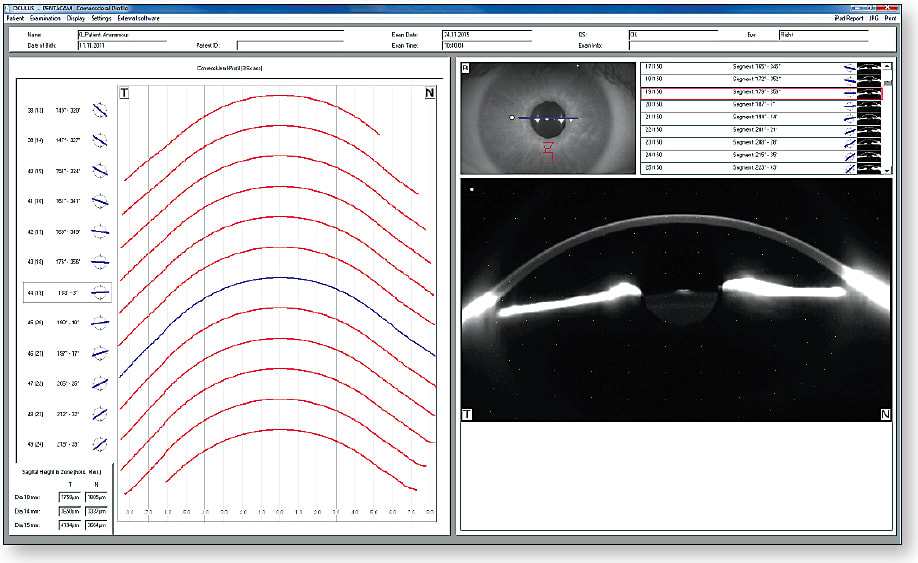Image resolution: width=918 pixels, height=563 pixels.
Task: Click orientation icon of profile row 40
Action: click(x=100, y=171)
